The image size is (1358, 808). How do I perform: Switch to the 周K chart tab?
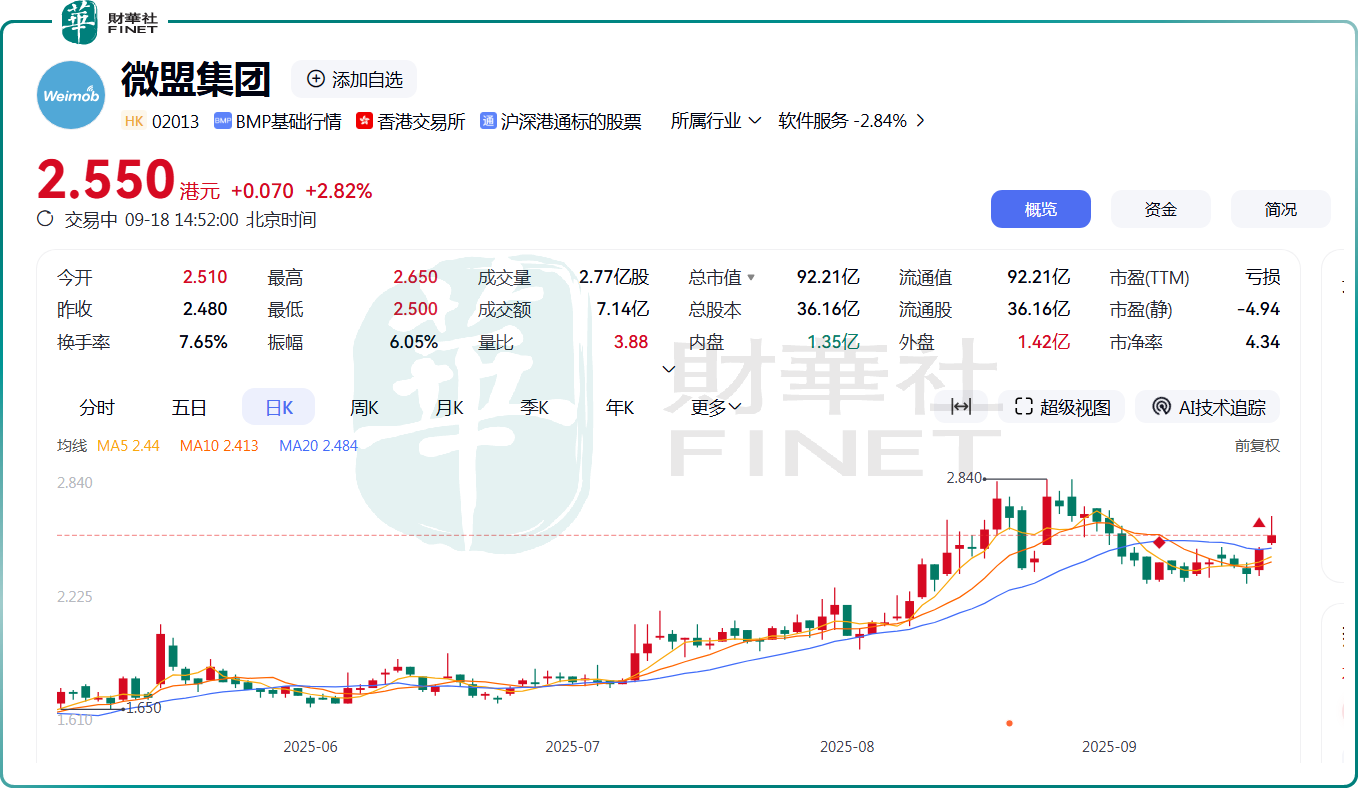[364, 407]
